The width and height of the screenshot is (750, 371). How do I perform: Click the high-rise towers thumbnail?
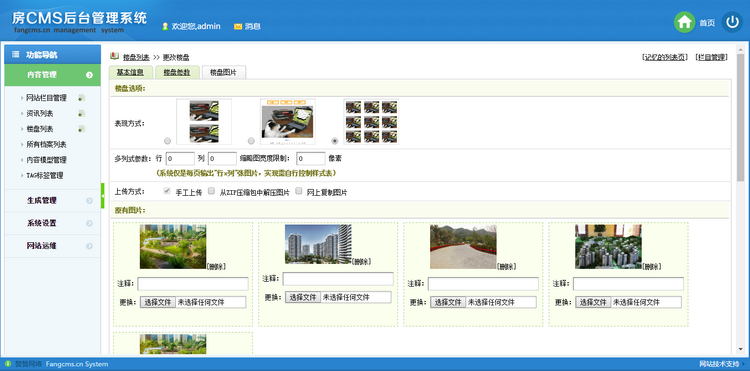318,244
